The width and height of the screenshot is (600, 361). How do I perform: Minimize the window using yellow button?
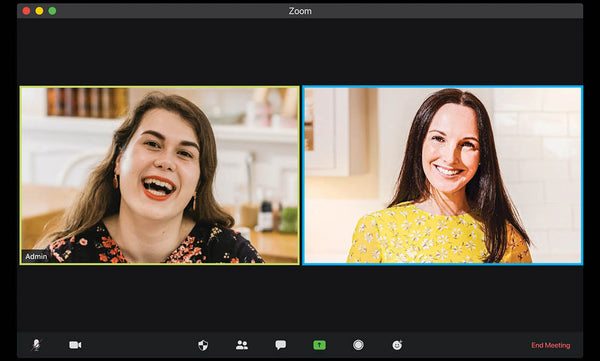[39, 11]
